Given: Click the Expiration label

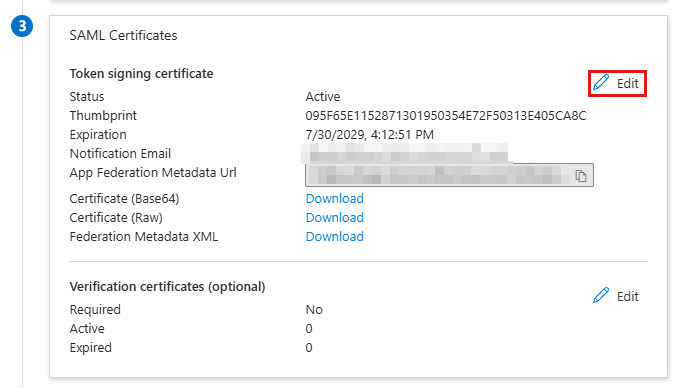Looking at the screenshot, I should (x=98, y=134).
